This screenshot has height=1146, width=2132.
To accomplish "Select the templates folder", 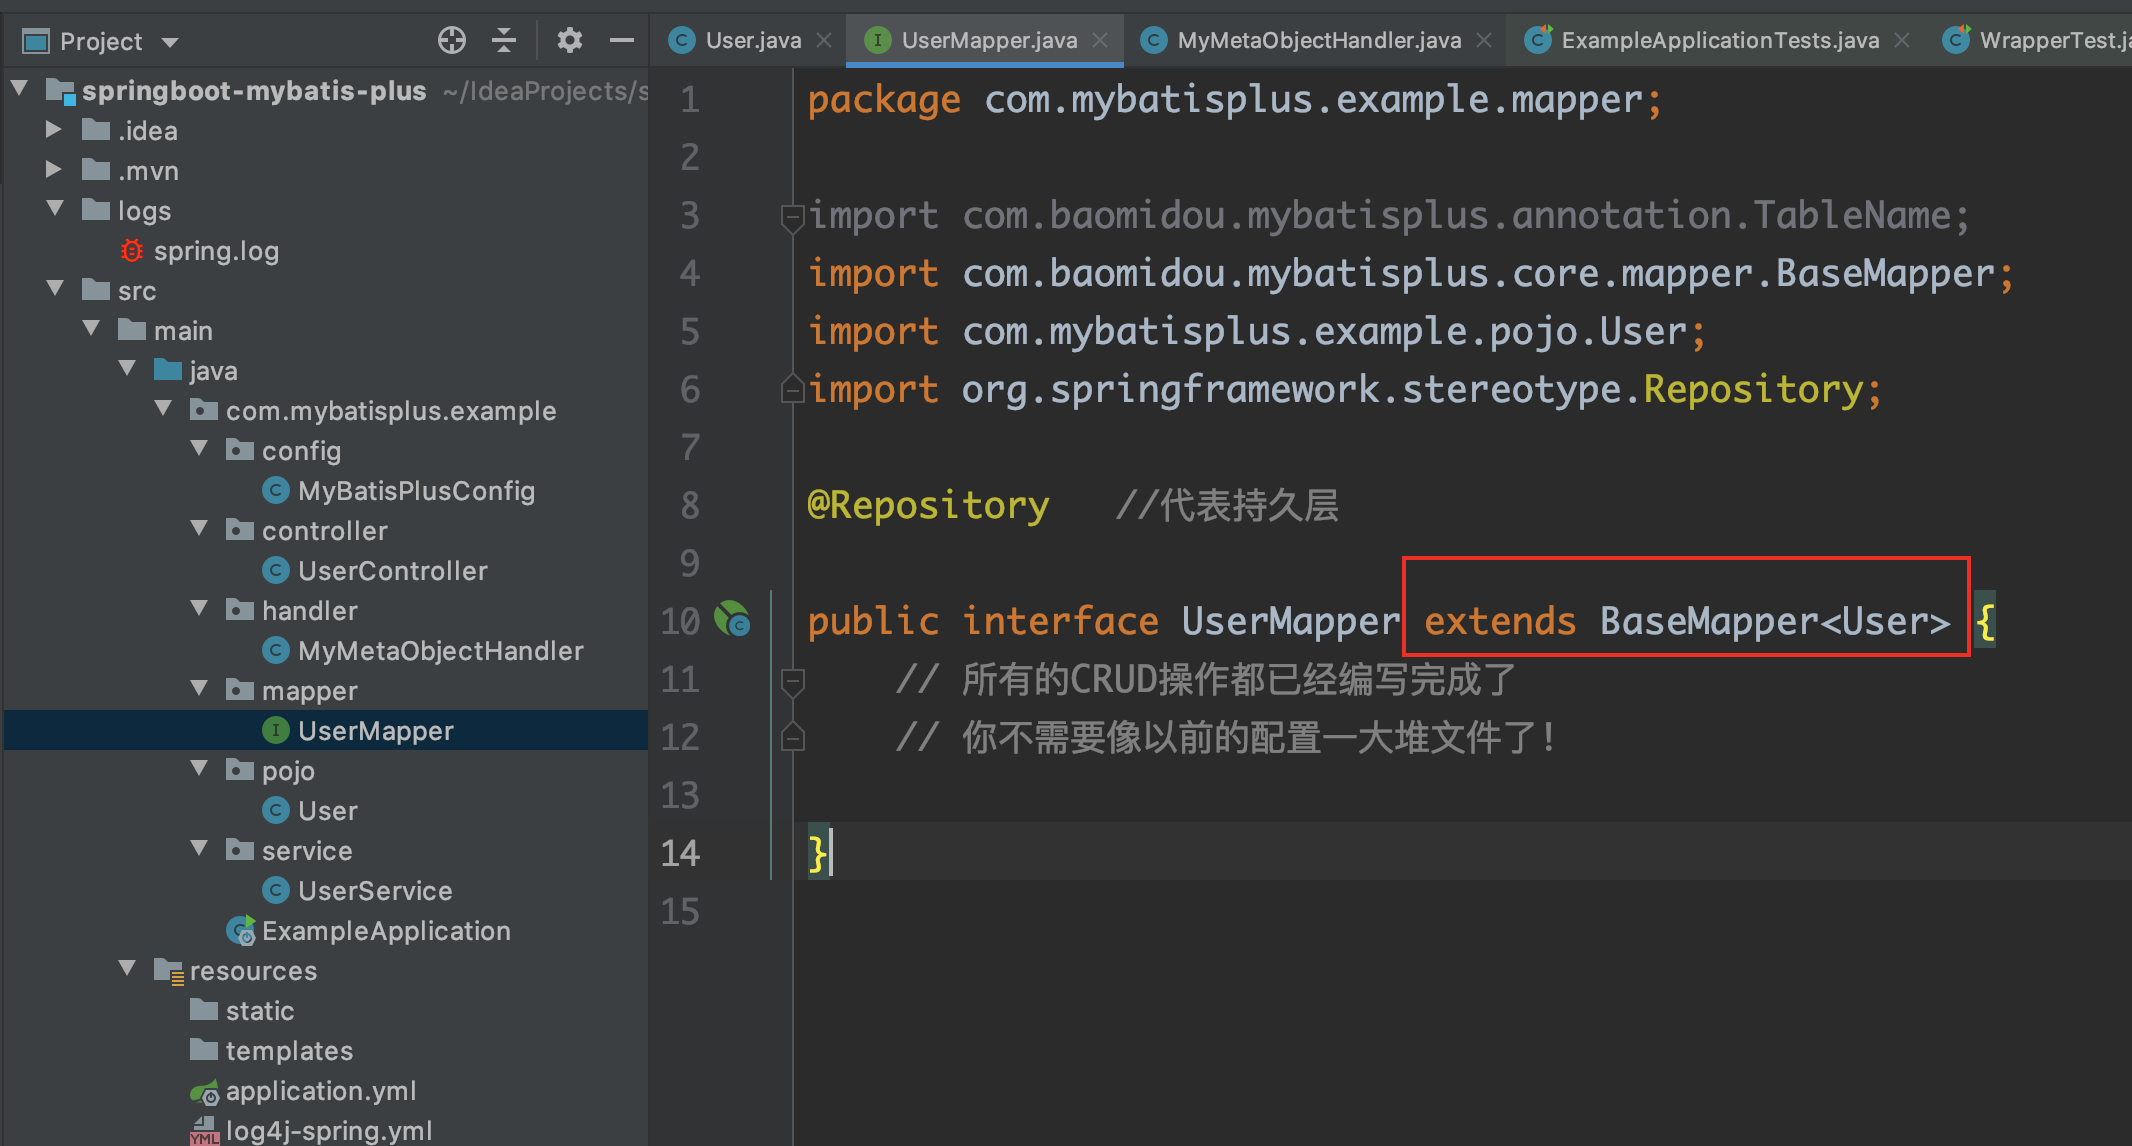I will pos(289,1051).
